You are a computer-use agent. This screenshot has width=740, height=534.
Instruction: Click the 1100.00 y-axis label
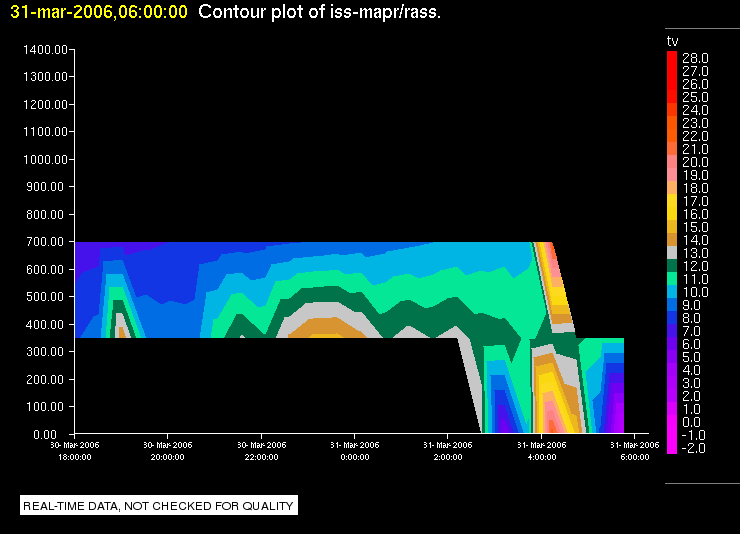coord(45,131)
